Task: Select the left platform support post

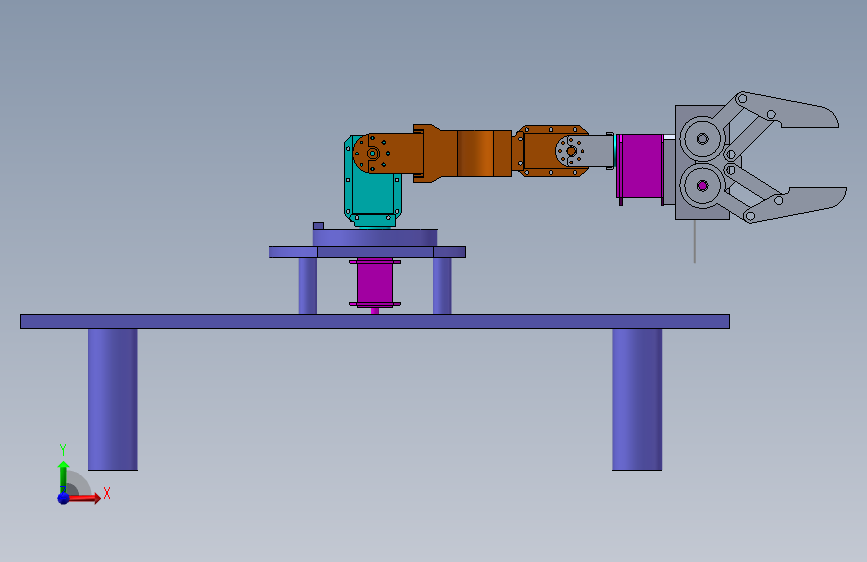Action: pos(307,286)
